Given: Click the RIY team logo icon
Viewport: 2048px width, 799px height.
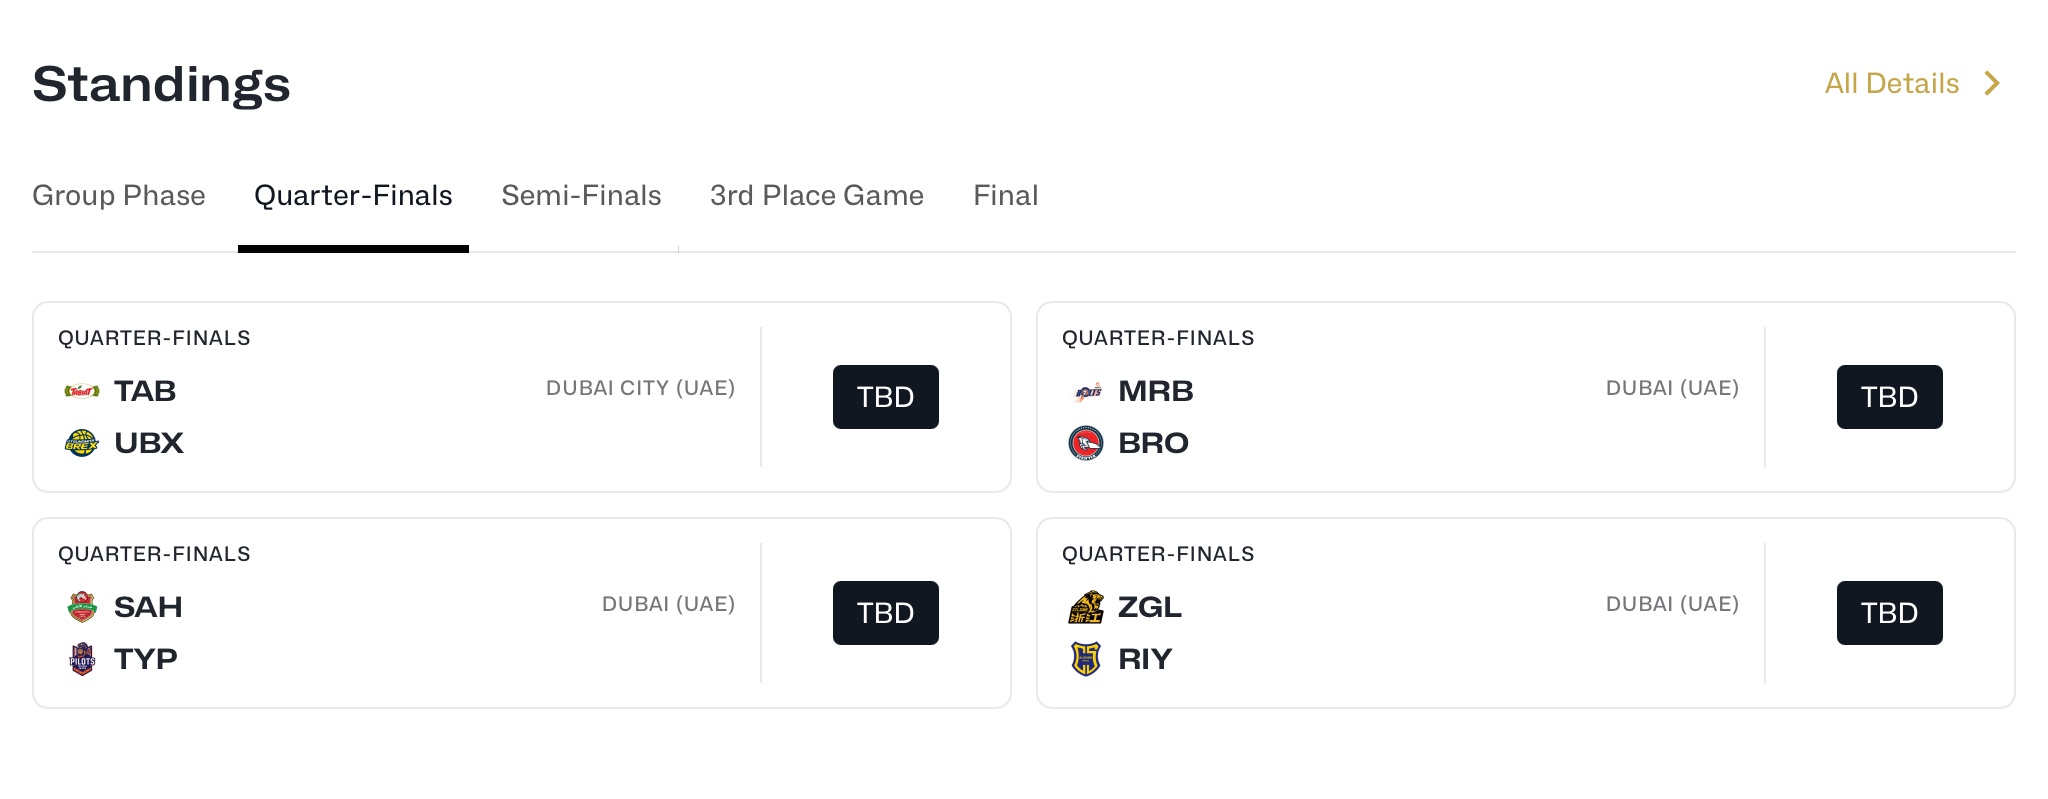Looking at the screenshot, I should coord(1086,659).
